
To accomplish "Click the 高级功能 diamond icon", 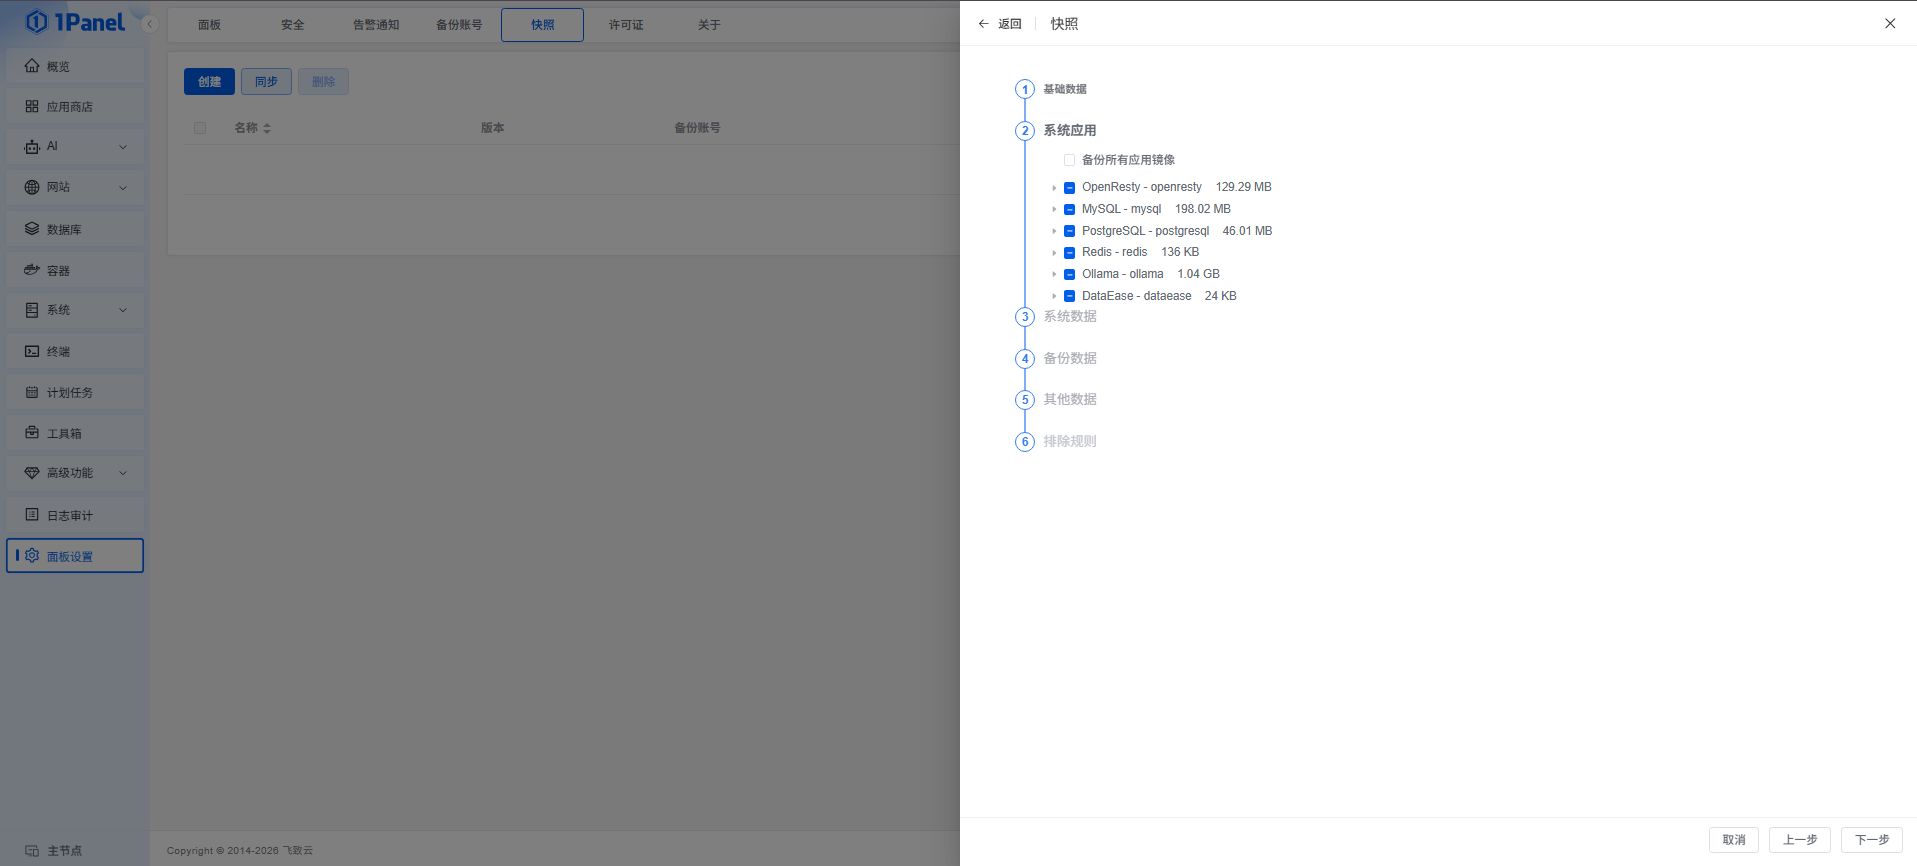I will (32, 473).
